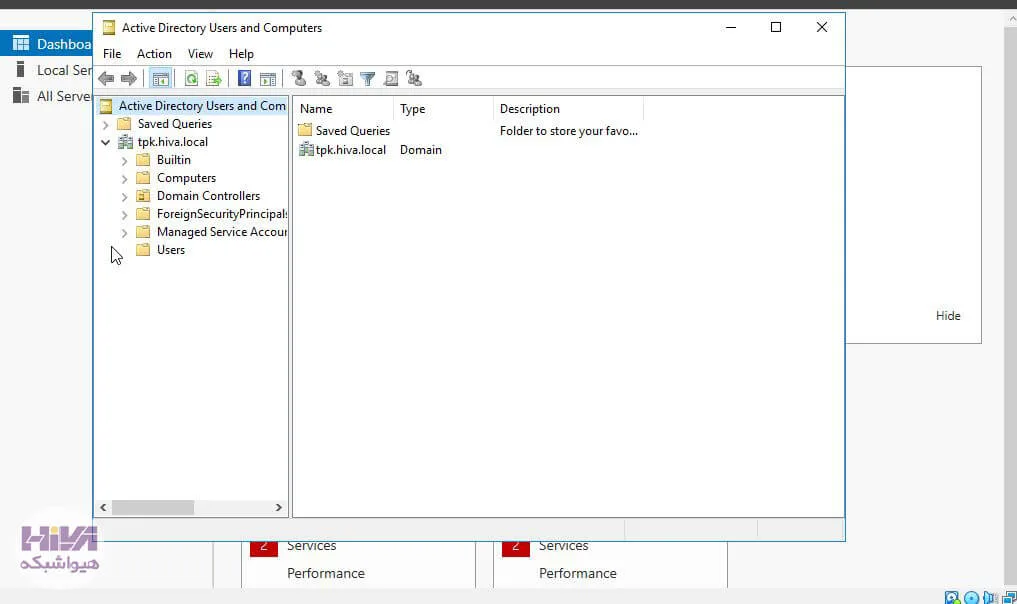Sort by the Description column header
Viewport: 1017px width, 604px height.
click(x=569, y=109)
